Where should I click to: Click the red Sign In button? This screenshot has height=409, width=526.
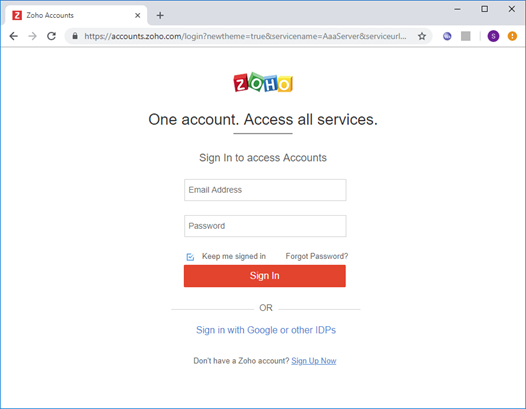pyautogui.click(x=265, y=276)
